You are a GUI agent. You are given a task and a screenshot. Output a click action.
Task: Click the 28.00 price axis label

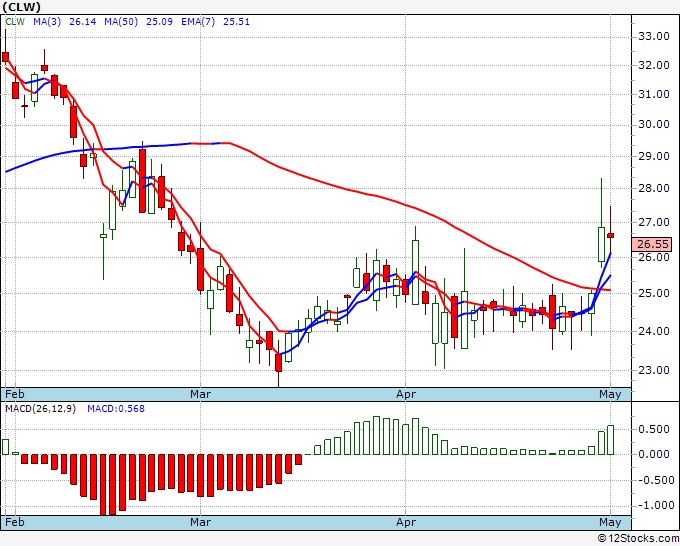(x=654, y=188)
